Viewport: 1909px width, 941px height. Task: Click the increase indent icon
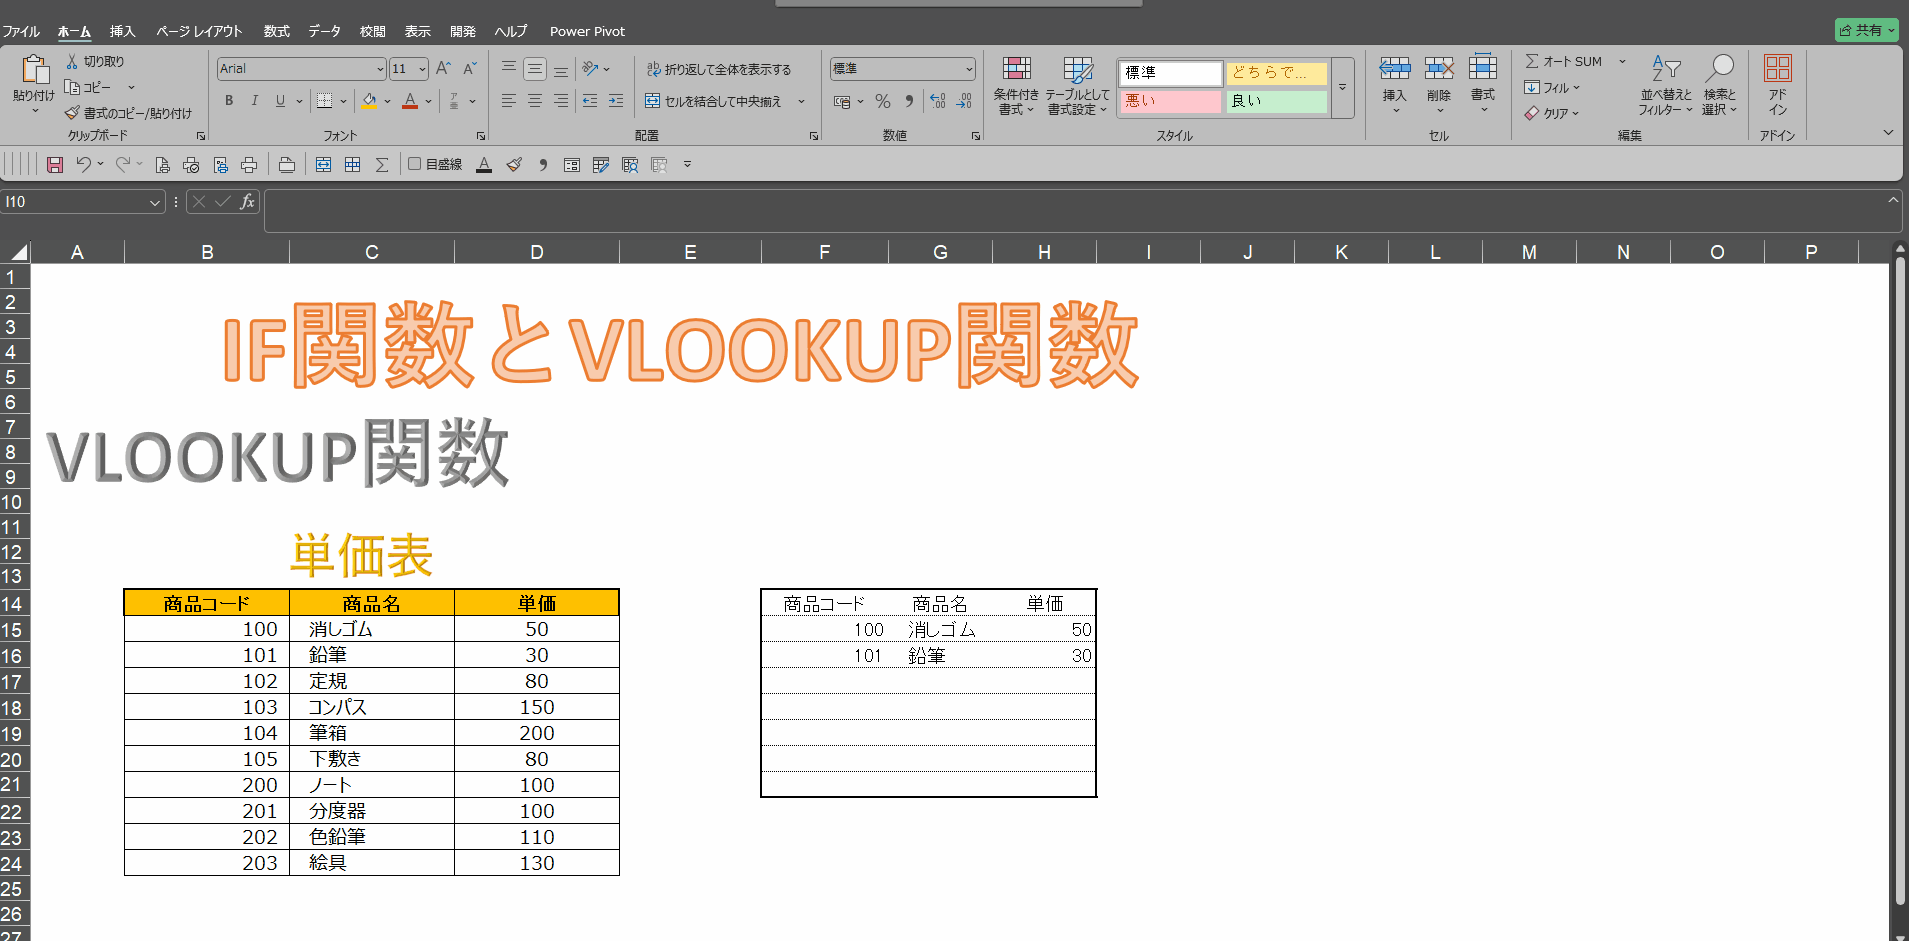616,101
